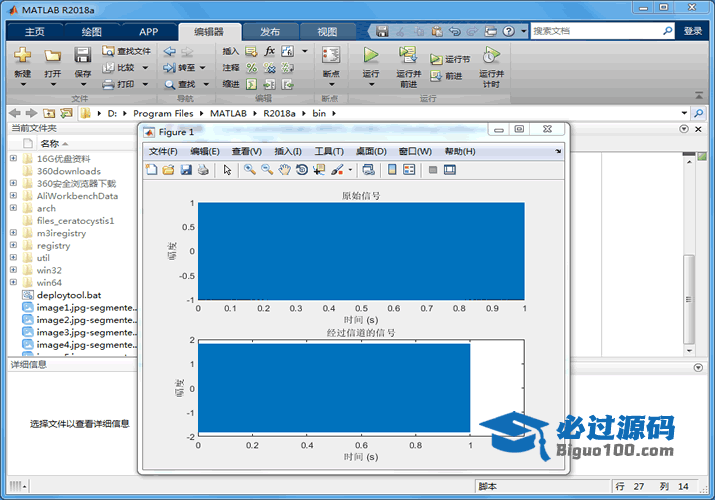The width and height of the screenshot is (715, 500).
Task: Click the search documentation field
Action: point(596,31)
